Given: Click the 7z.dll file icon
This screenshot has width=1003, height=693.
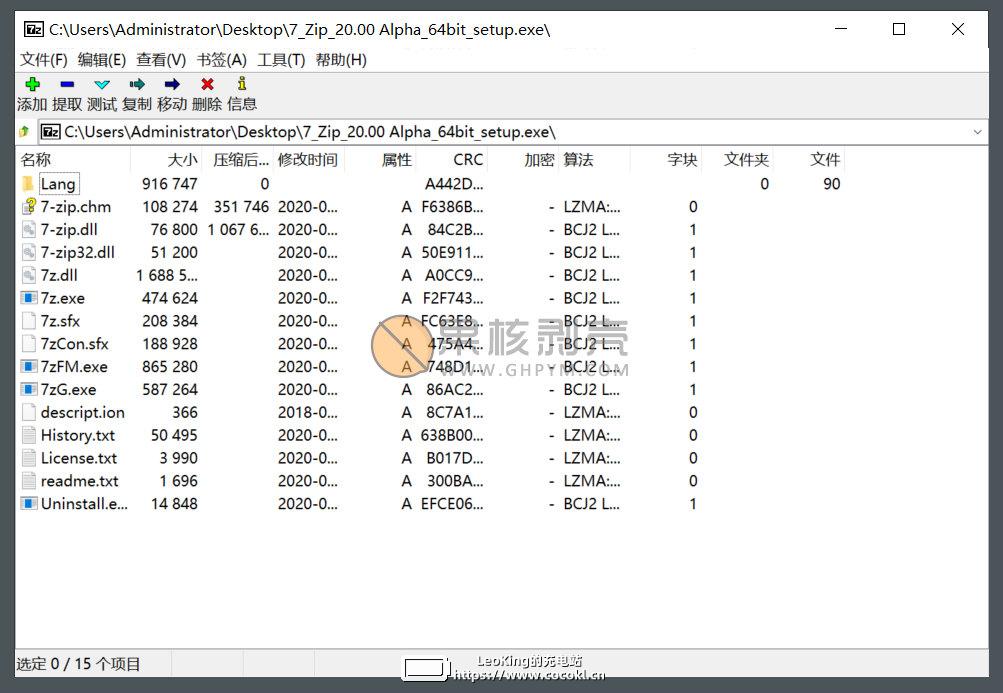Looking at the screenshot, I should point(29,275).
